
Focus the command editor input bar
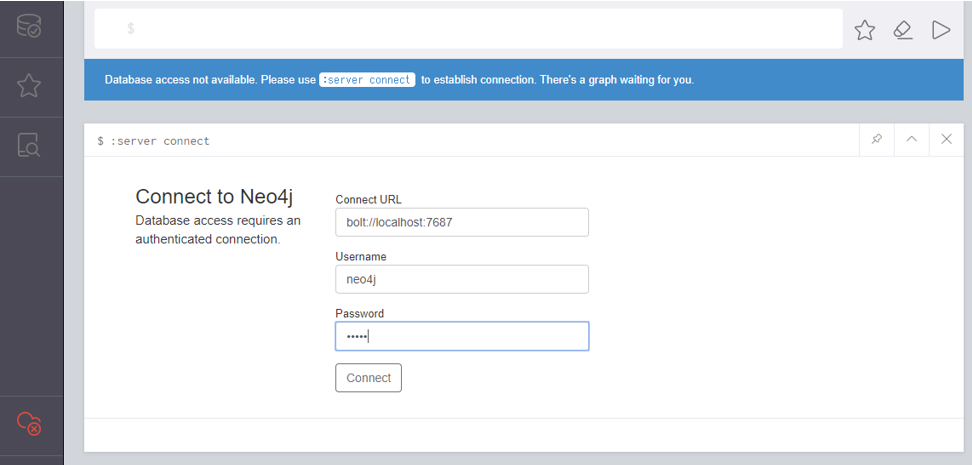(468, 29)
